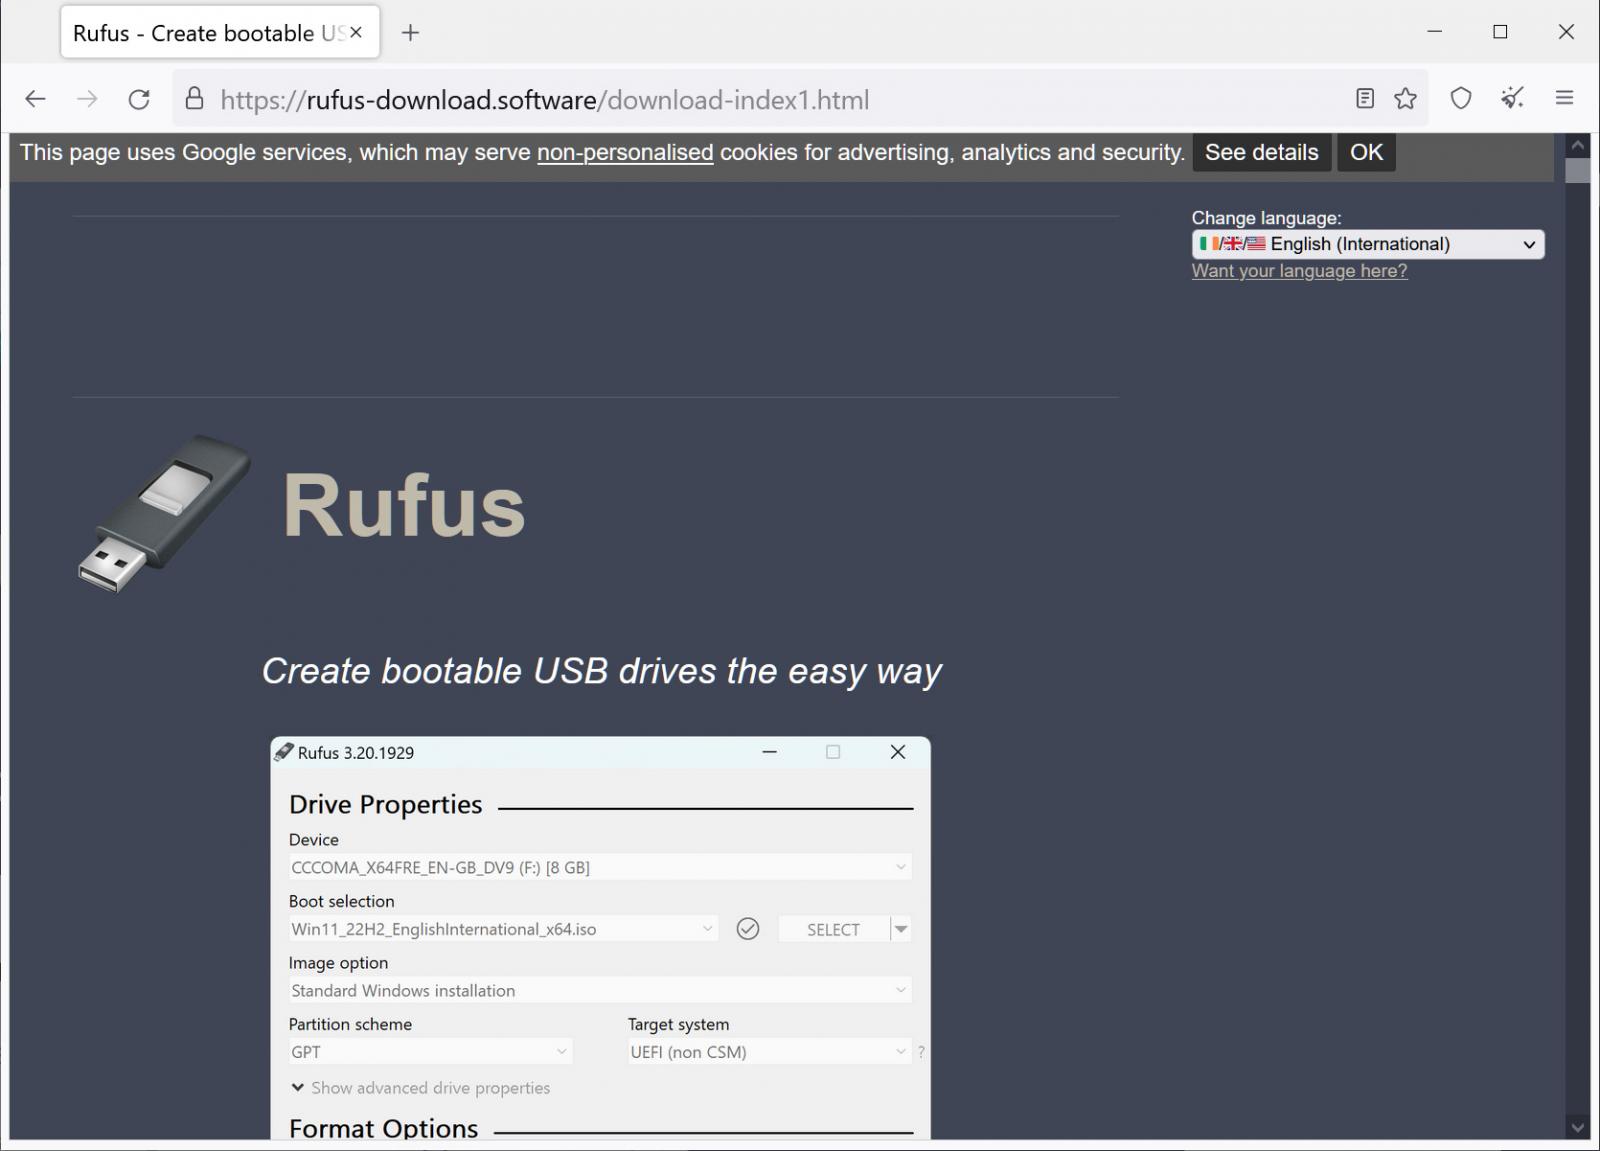The width and height of the screenshot is (1600, 1151).
Task: Click the Target system question mark help
Action: (x=921, y=1052)
